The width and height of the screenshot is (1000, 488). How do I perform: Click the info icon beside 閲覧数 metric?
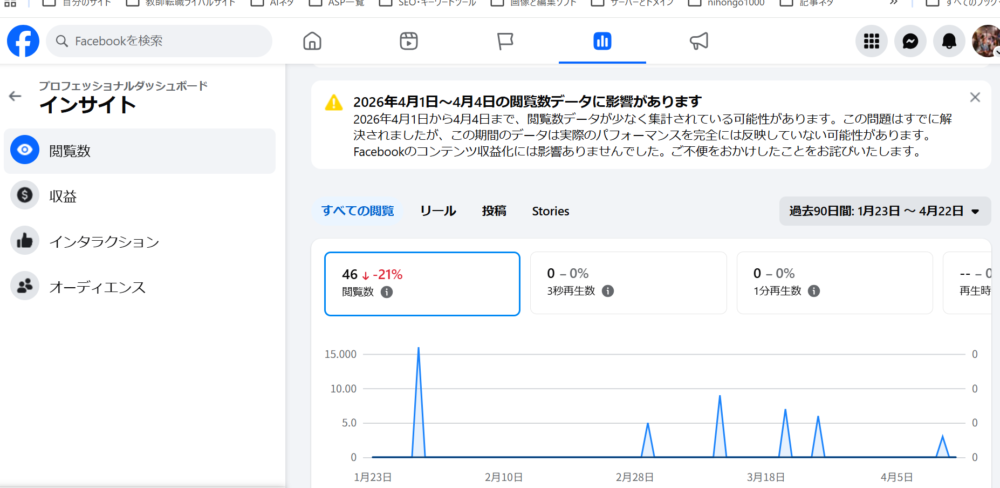[387, 292]
